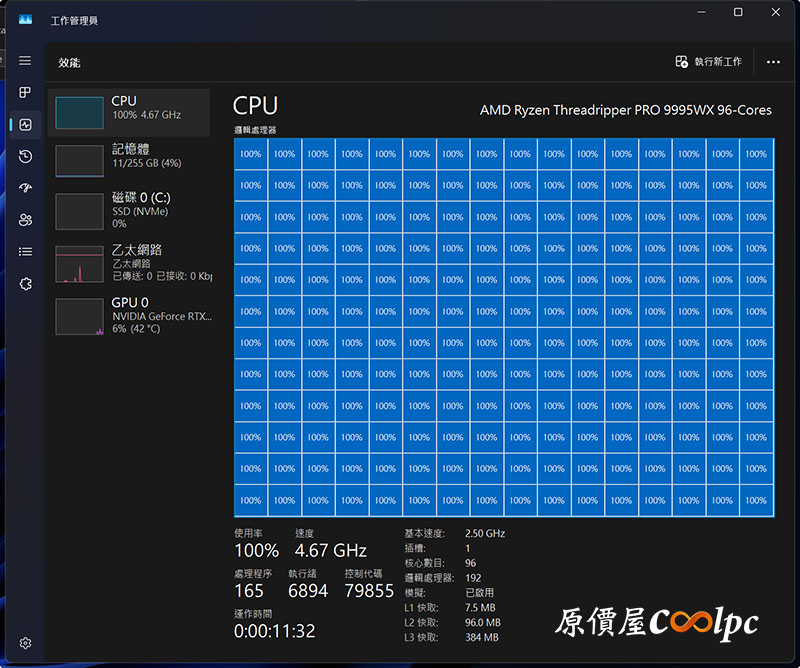This screenshot has width=800, height=668.
Task: Click the GPU 6% (42 °C) text
Action: click(x=136, y=329)
